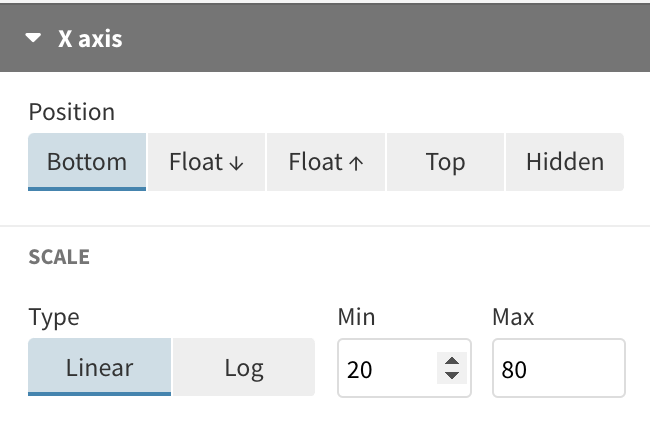This screenshot has width=650, height=422.
Task: Collapse the X axis section triangle
Action: coord(34,39)
